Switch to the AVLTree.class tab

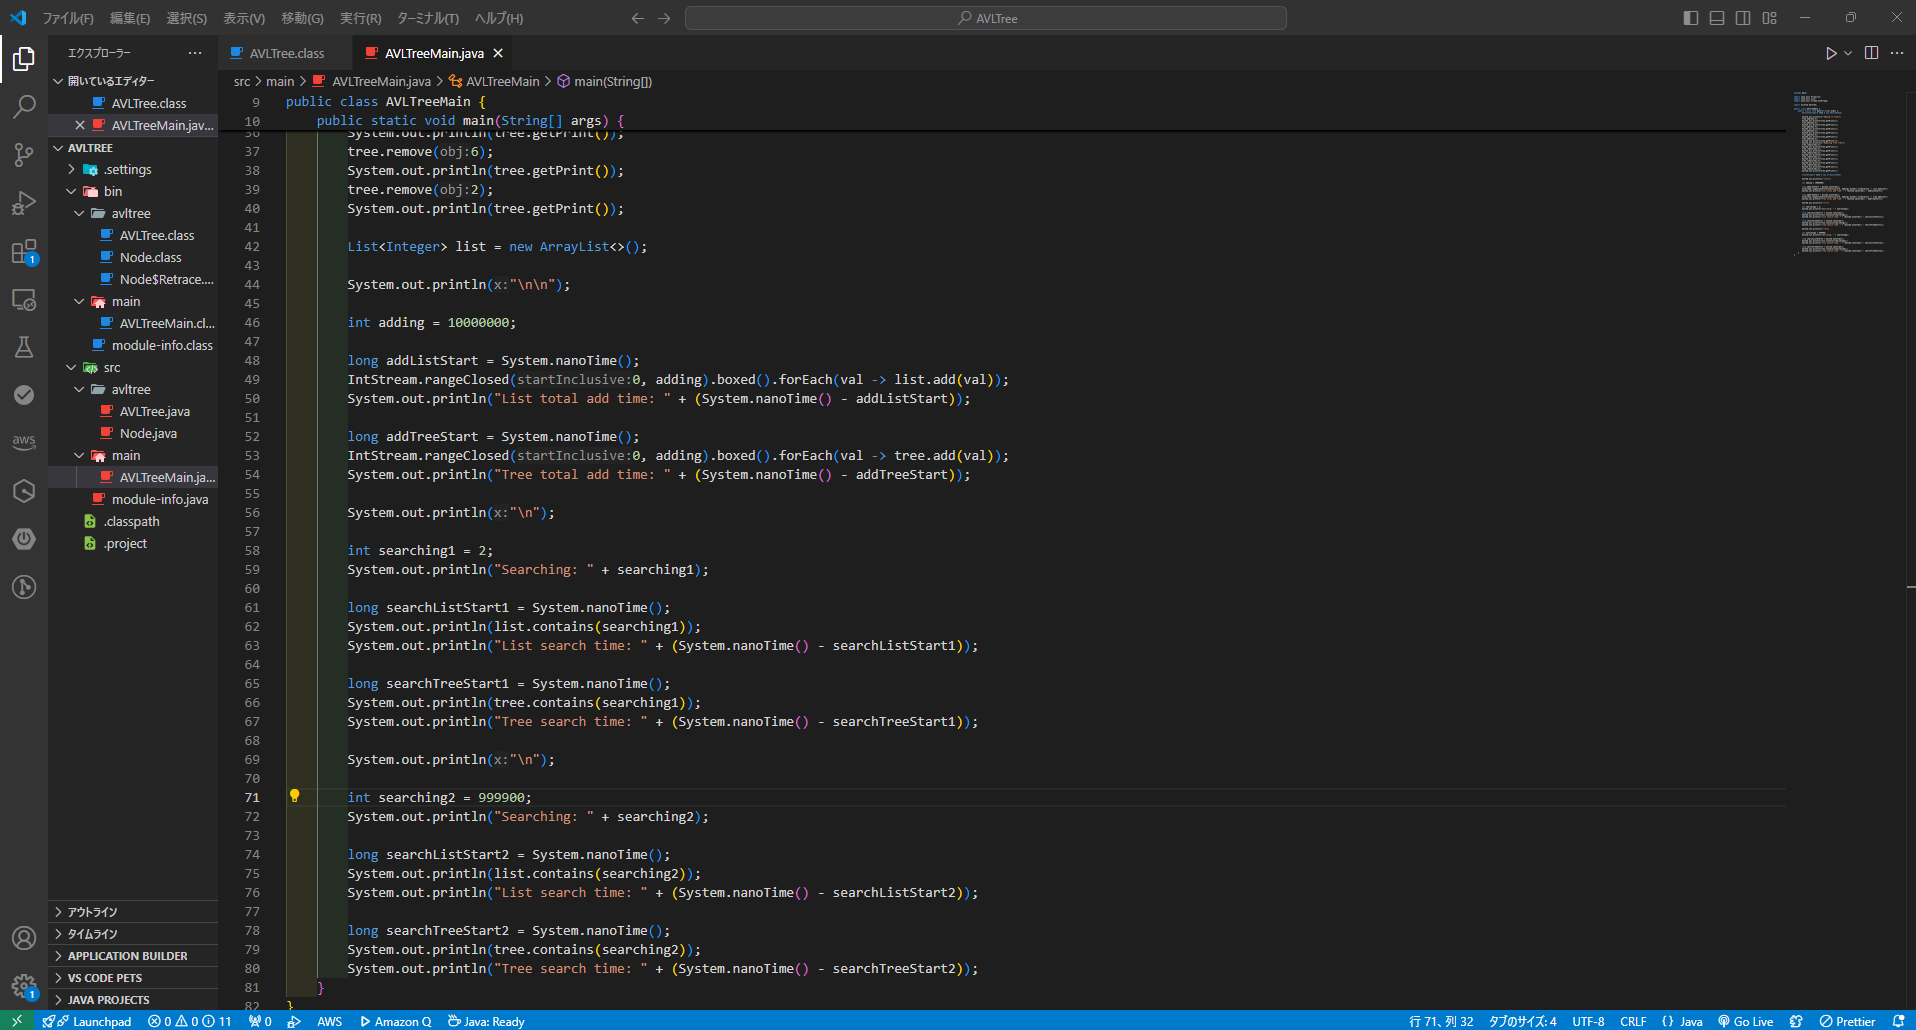[286, 53]
